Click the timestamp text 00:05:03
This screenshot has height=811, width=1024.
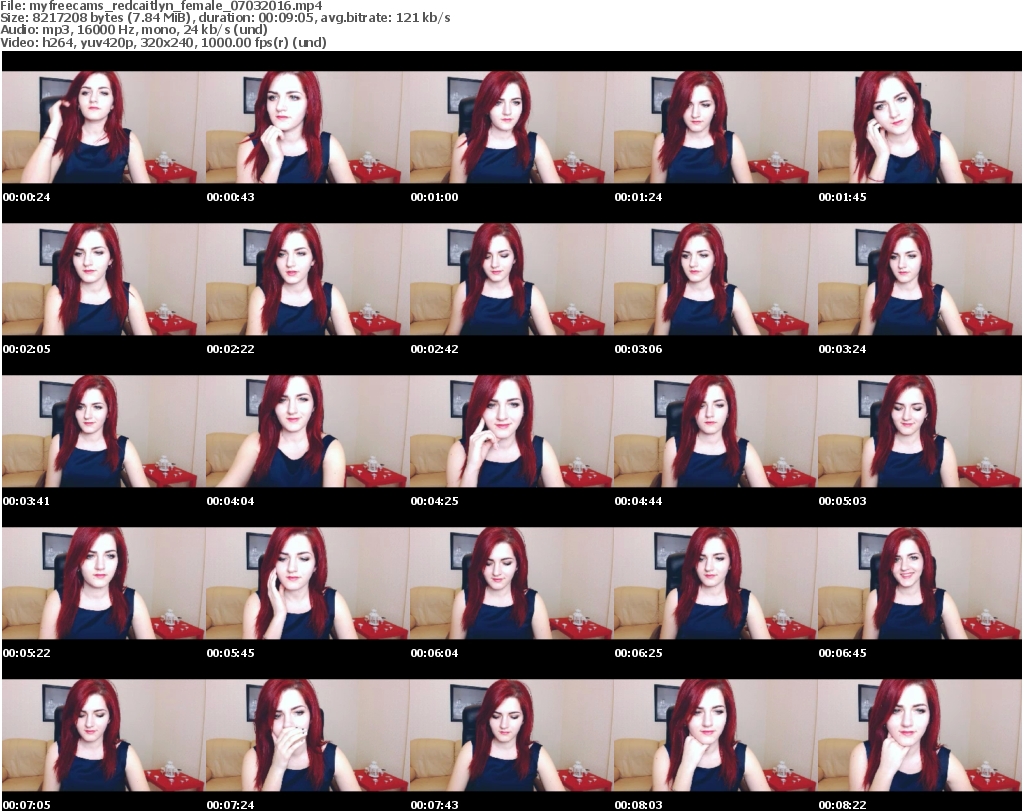click(842, 501)
